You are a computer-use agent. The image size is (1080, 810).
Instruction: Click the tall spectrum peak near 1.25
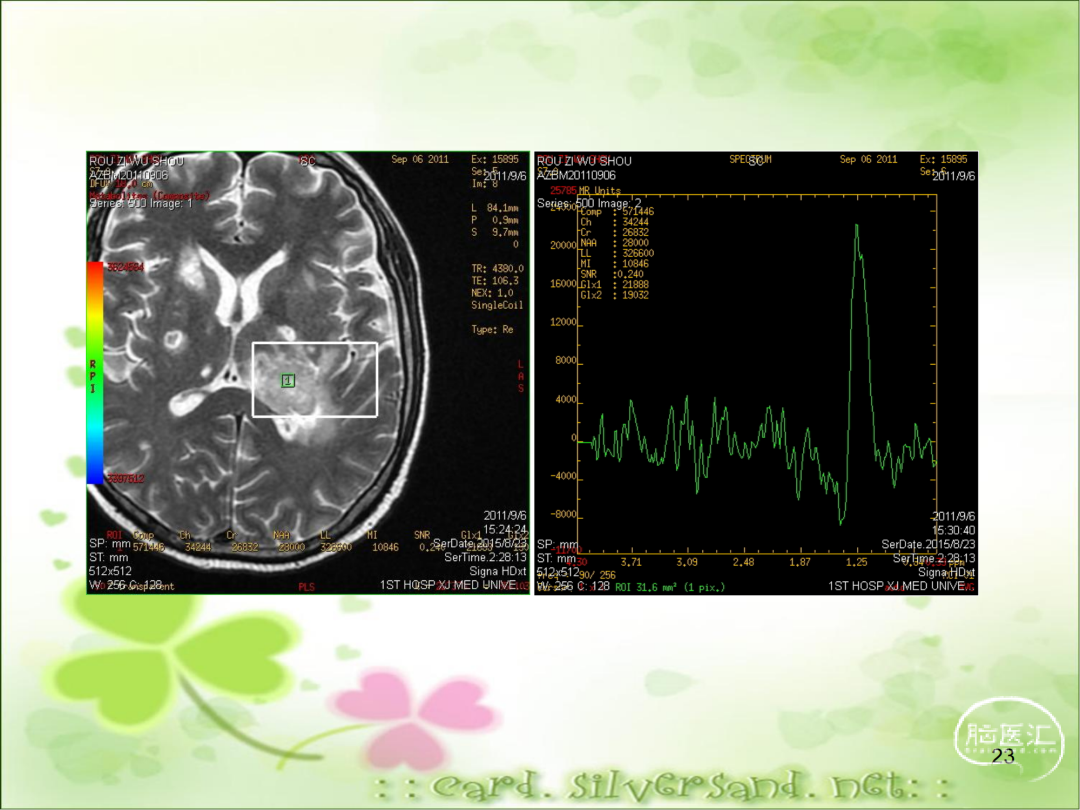pos(857,227)
